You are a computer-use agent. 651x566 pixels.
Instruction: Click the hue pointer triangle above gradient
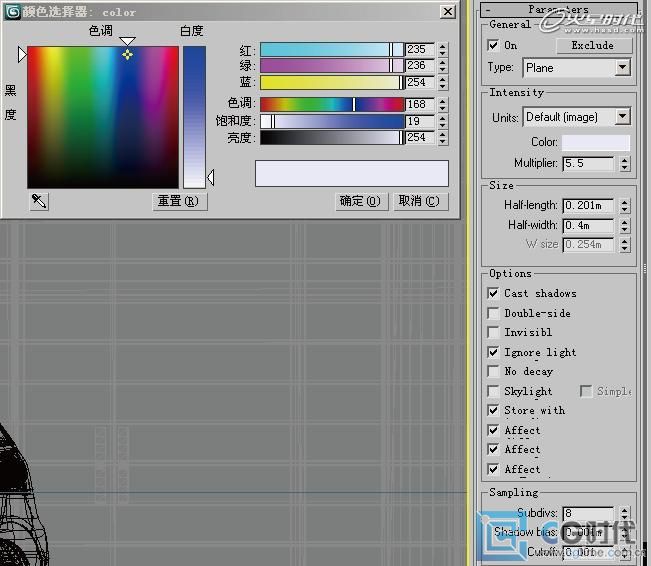coord(127,41)
